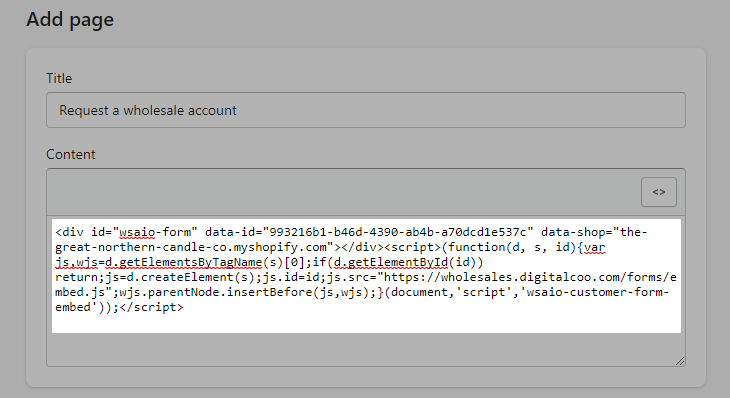Click the content area resize handle
The width and height of the screenshot is (730, 398).
pyautogui.click(x=680, y=361)
